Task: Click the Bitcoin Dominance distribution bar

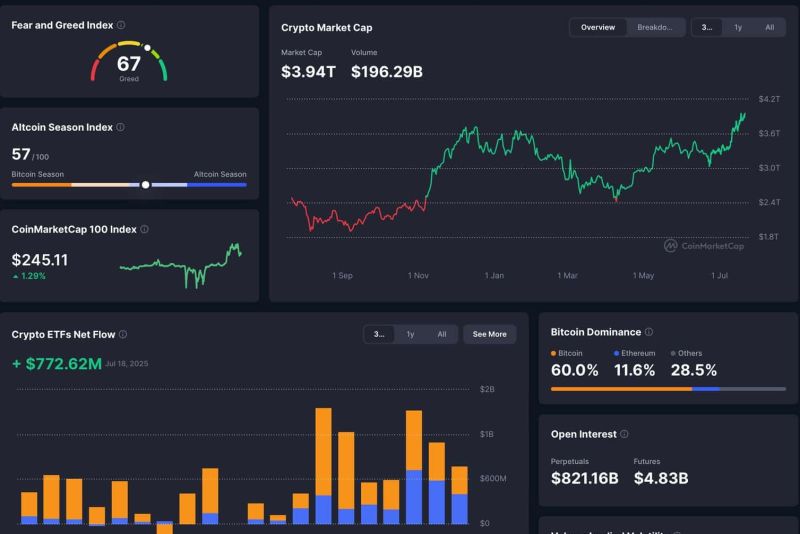Action: coord(668,389)
